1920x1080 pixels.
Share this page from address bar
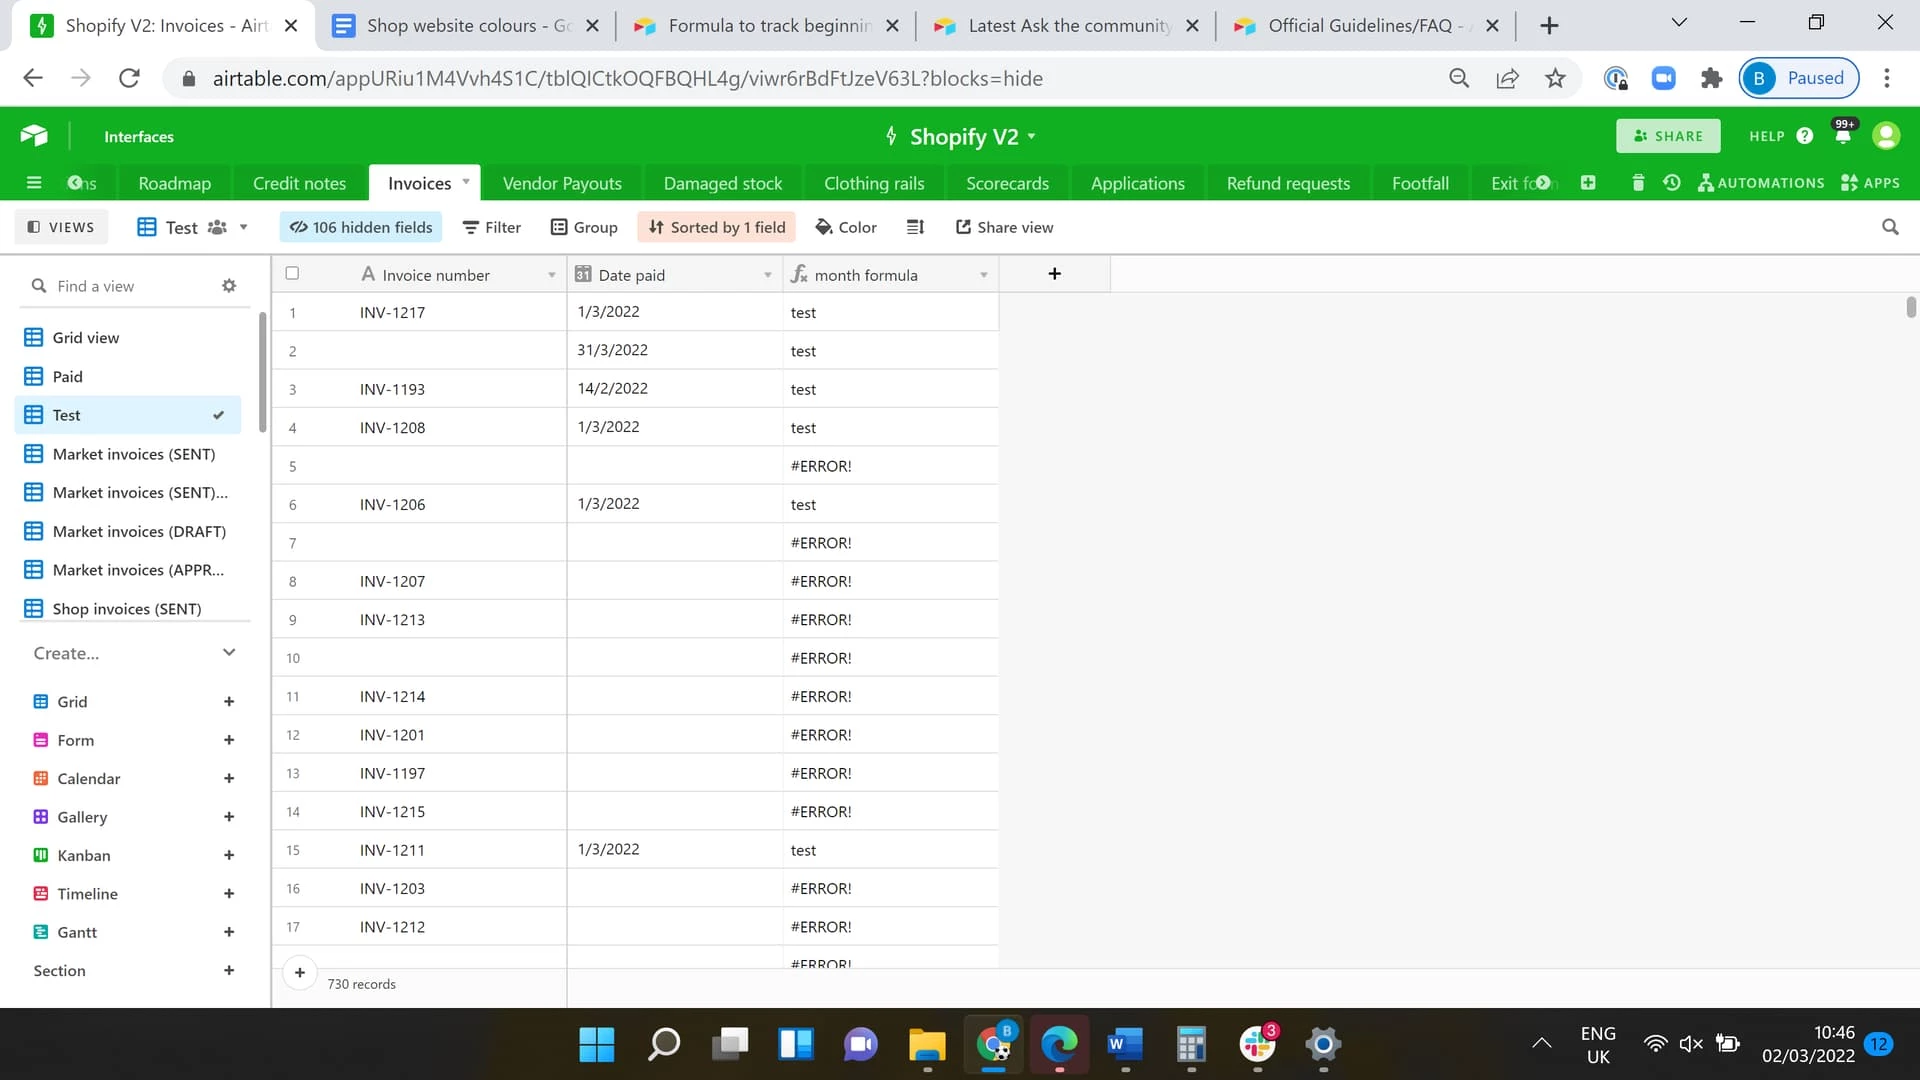1507,78
